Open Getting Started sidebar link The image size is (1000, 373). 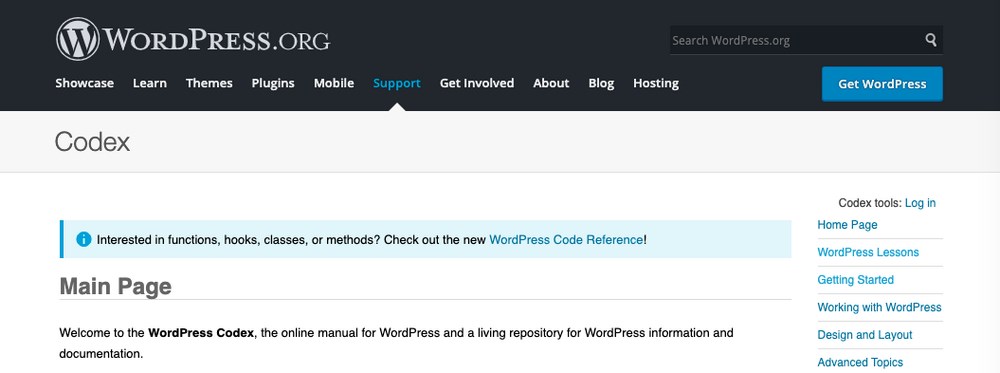click(x=855, y=279)
